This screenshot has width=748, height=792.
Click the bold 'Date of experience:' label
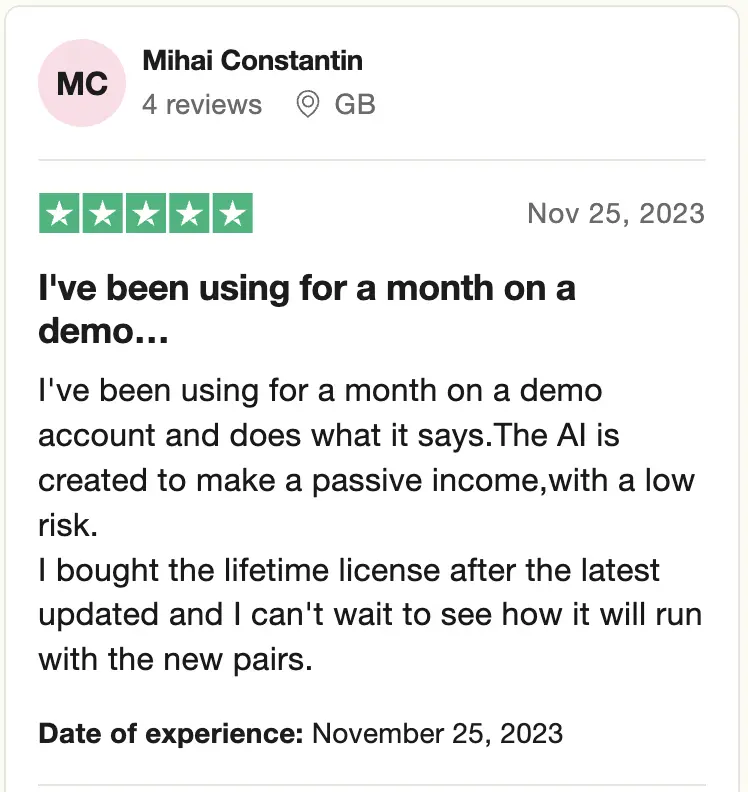coord(171,734)
